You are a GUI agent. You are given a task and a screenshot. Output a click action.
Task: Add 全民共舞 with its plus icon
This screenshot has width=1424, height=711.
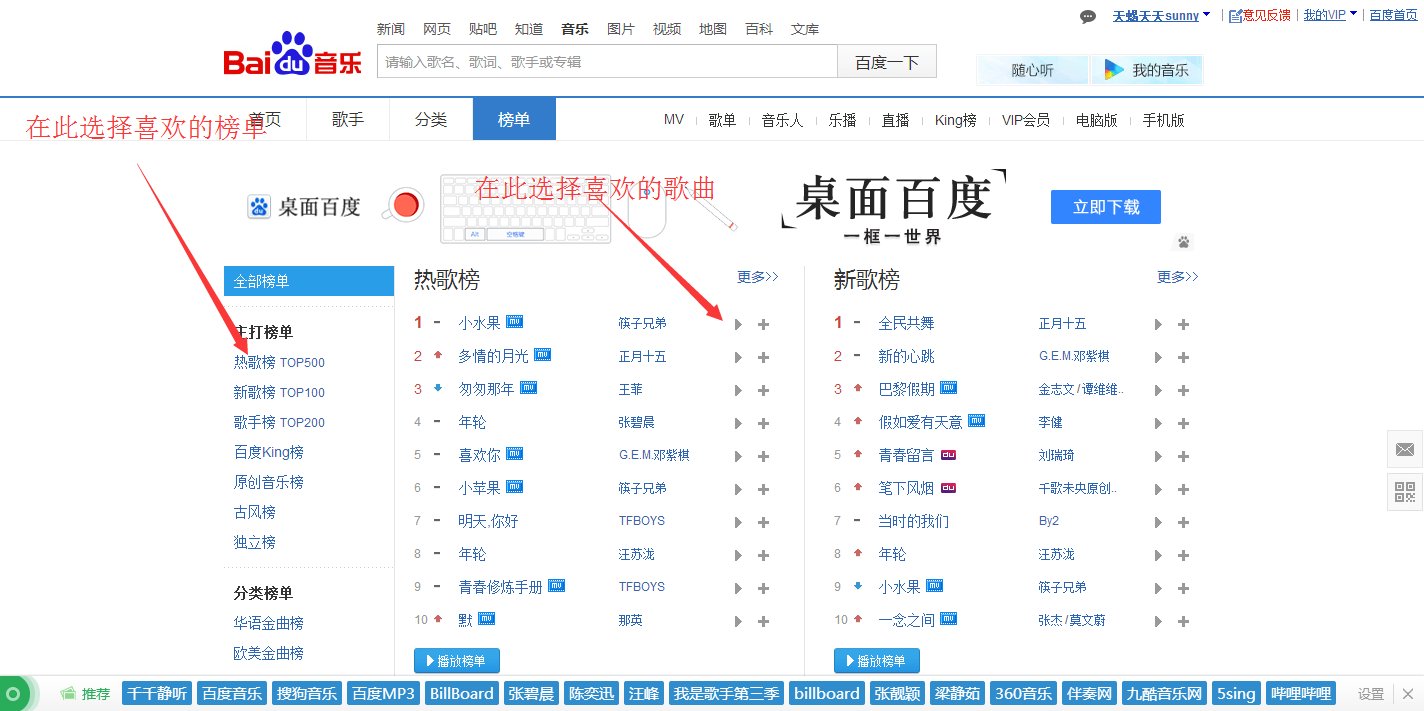point(1183,323)
